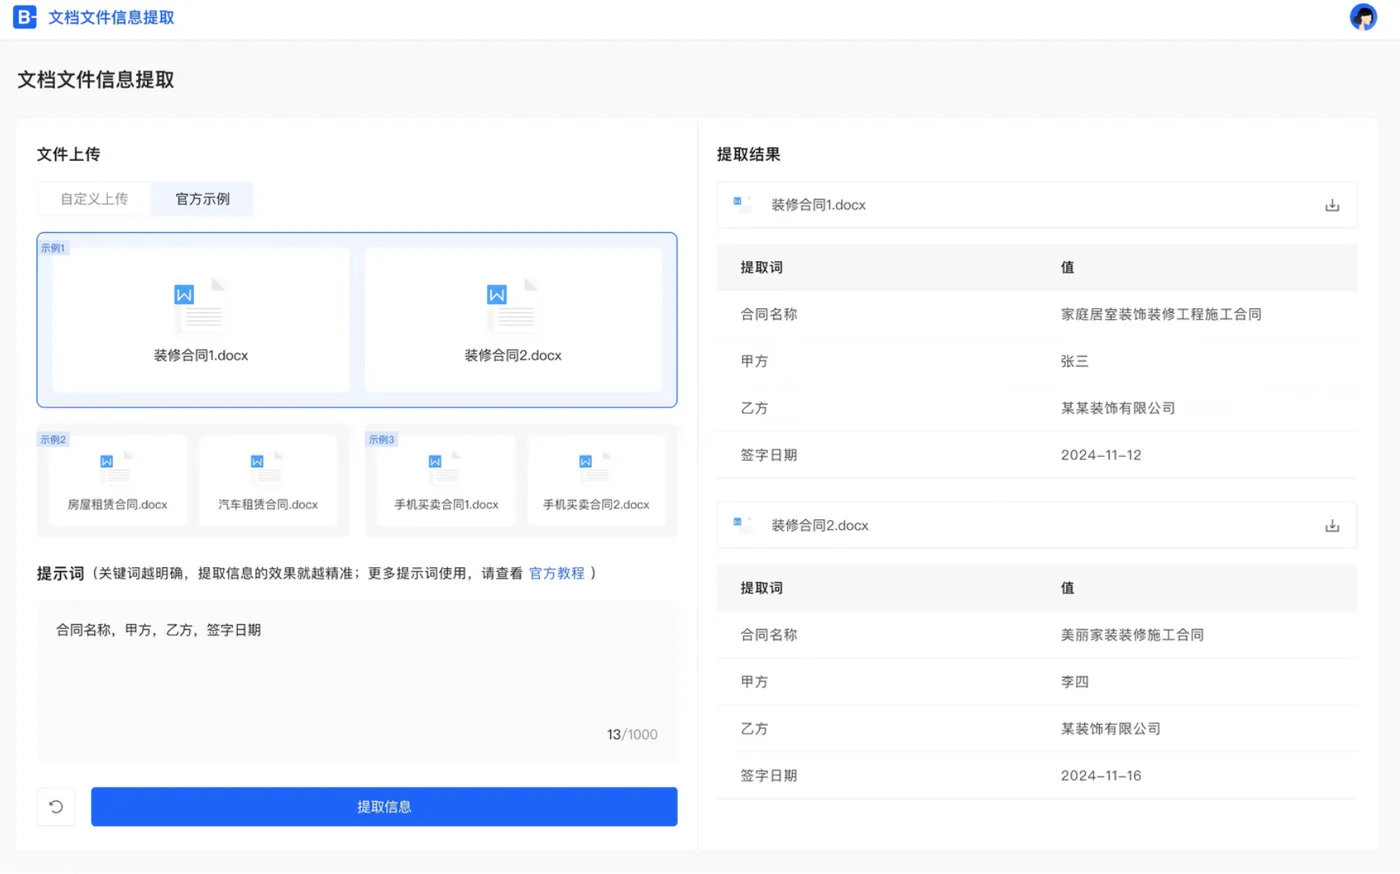Select the 装修合同1.docx example file card
Viewport: 1400px width, 874px height.
201,320
